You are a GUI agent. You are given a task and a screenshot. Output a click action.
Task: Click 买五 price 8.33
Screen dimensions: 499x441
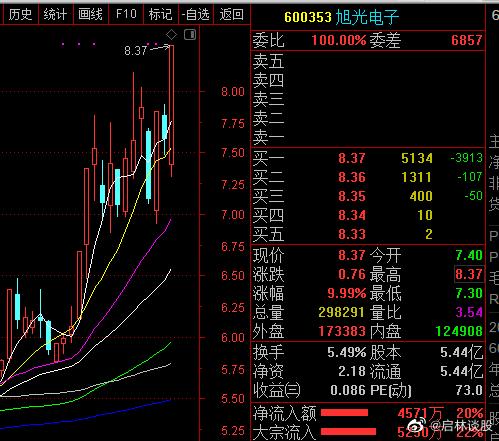(352, 234)
